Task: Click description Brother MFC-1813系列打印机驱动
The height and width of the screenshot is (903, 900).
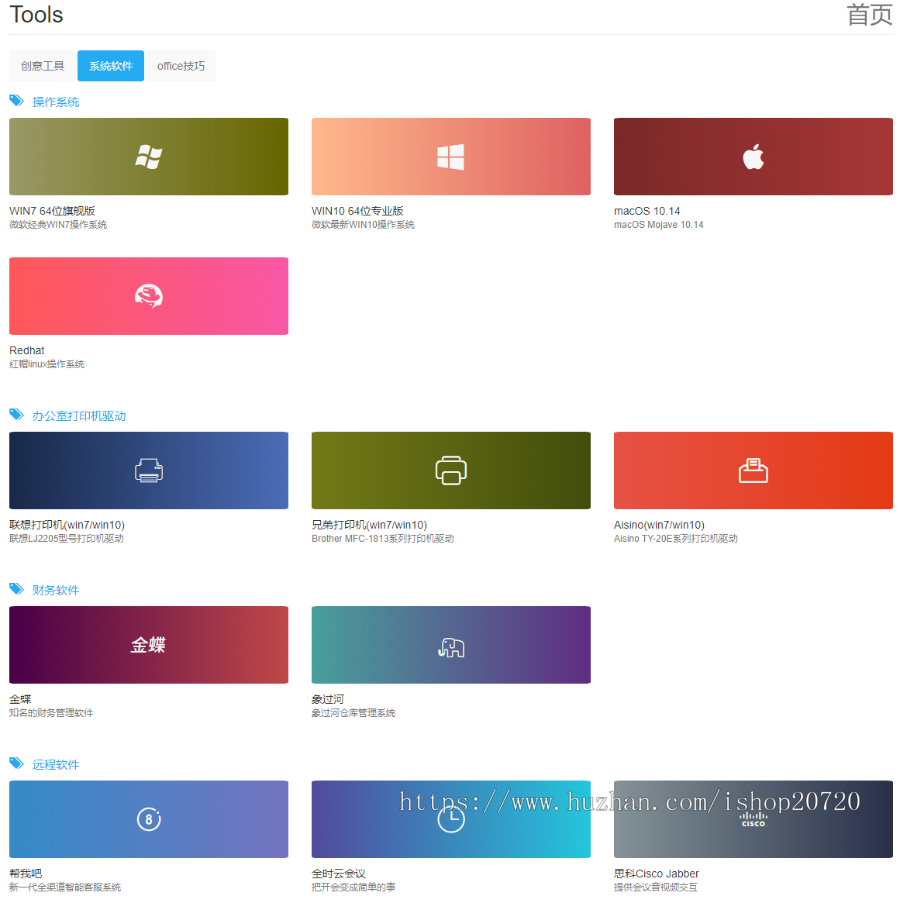Action: click(382, 538)
